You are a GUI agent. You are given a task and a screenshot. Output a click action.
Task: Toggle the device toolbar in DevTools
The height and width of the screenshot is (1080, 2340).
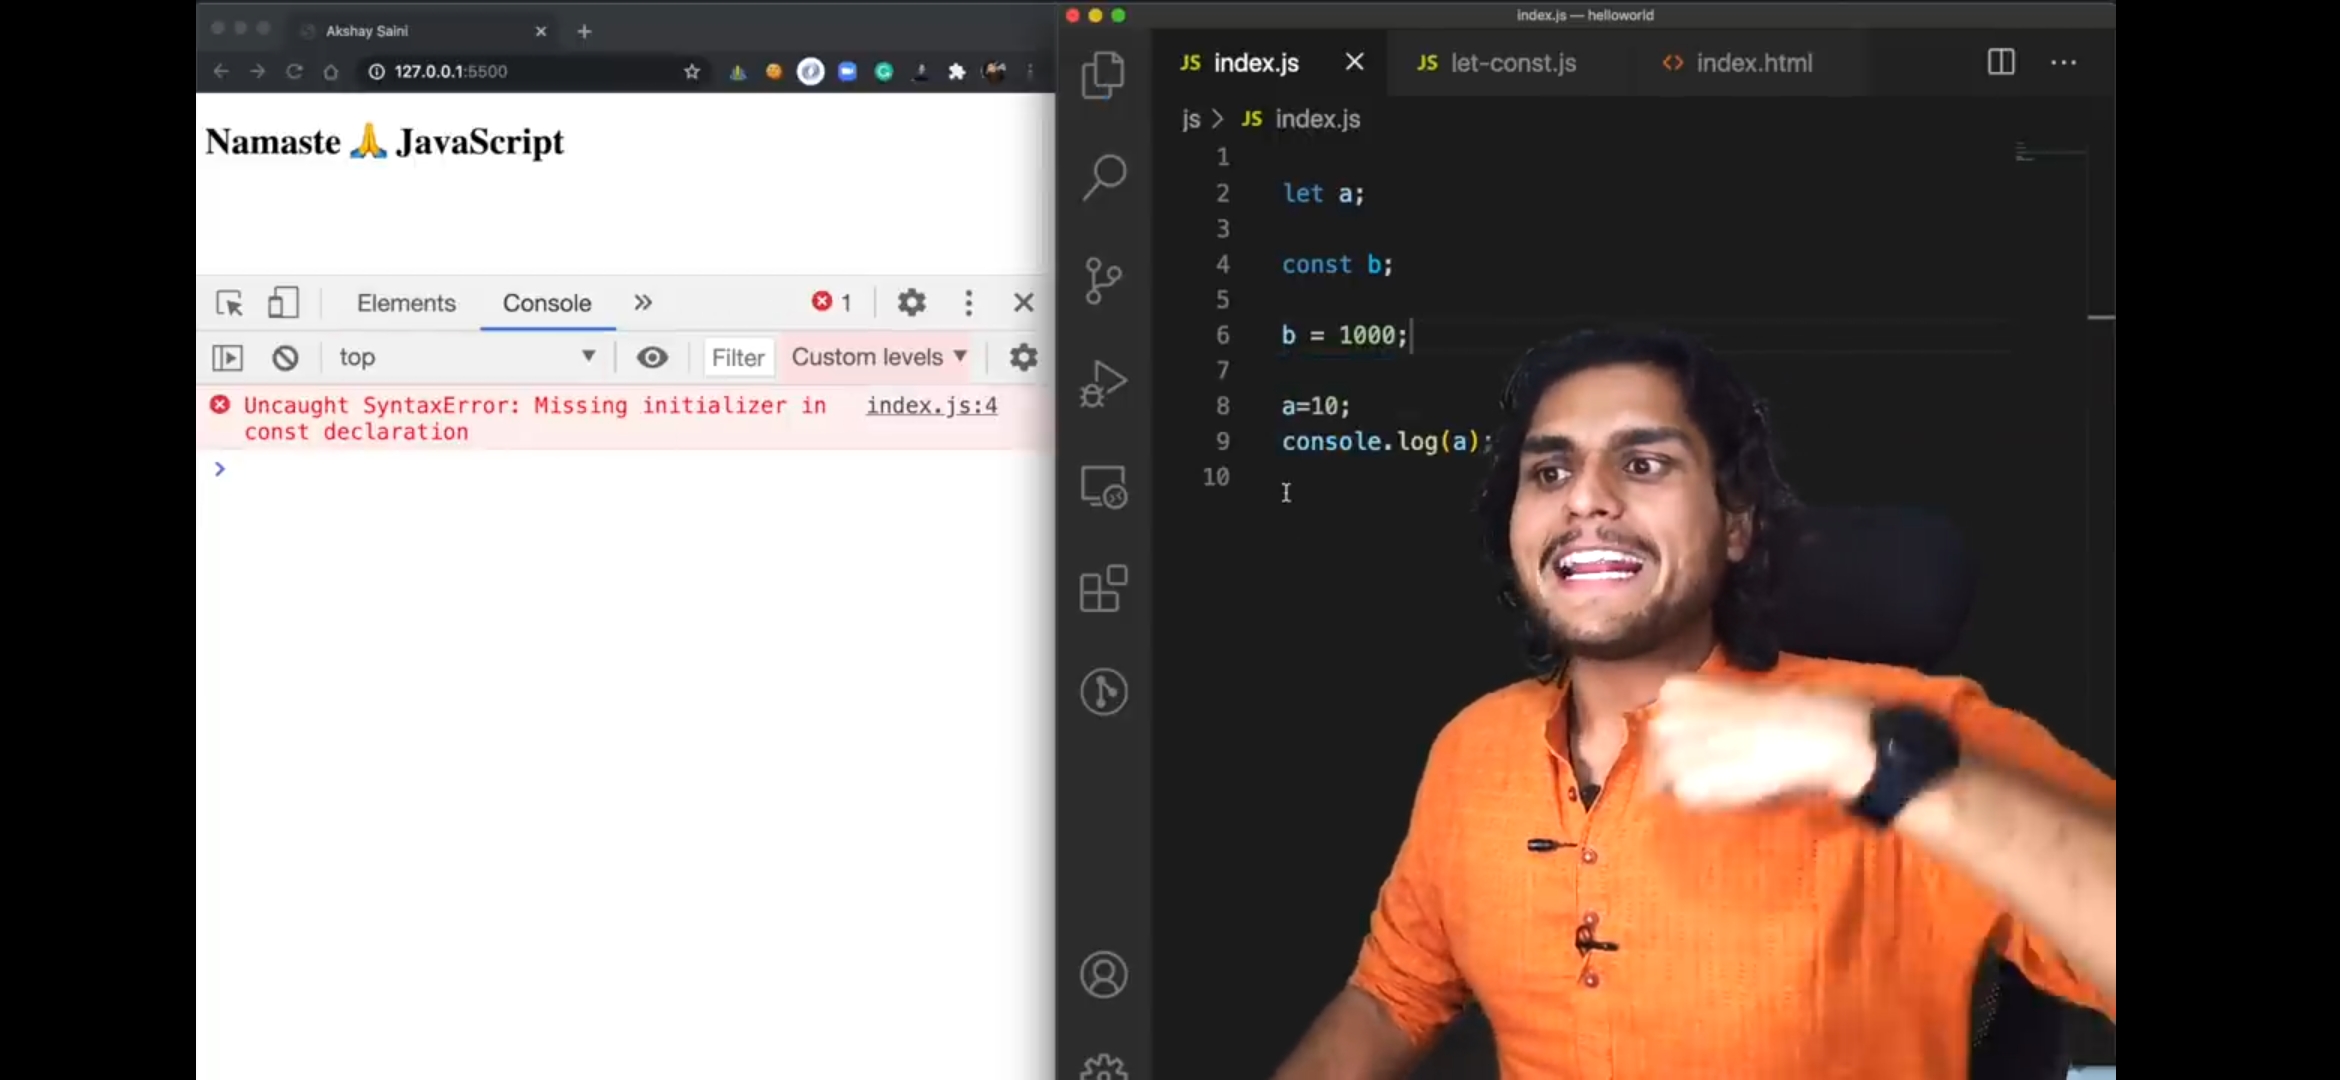[x=283, y=303]
